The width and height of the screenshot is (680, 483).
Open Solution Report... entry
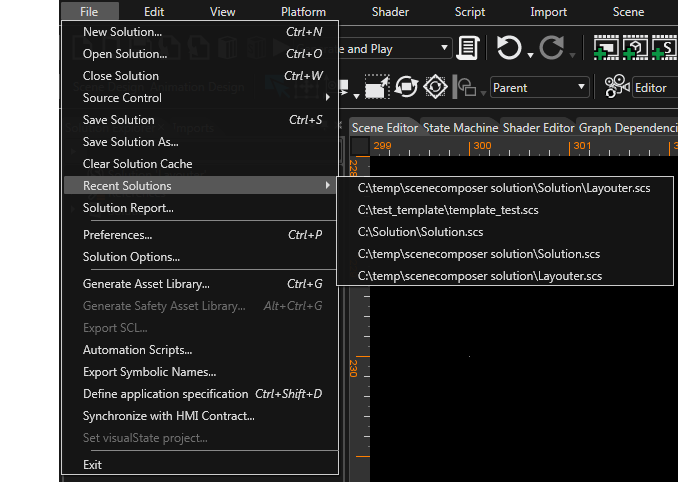[201, 208]
